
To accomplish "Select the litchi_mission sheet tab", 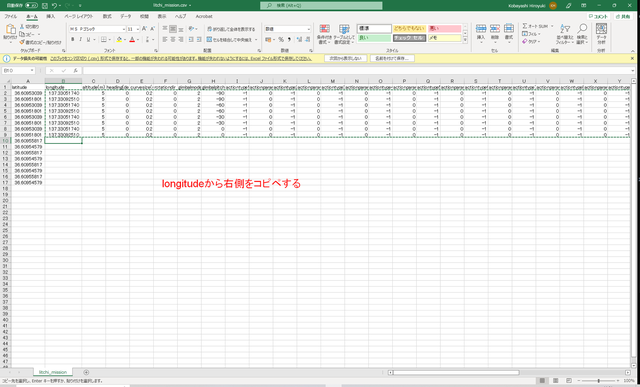I will click(53, 372).
